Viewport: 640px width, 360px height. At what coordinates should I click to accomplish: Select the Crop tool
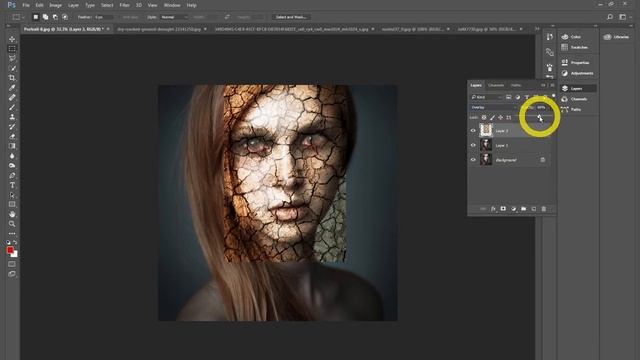pos(12,78)
